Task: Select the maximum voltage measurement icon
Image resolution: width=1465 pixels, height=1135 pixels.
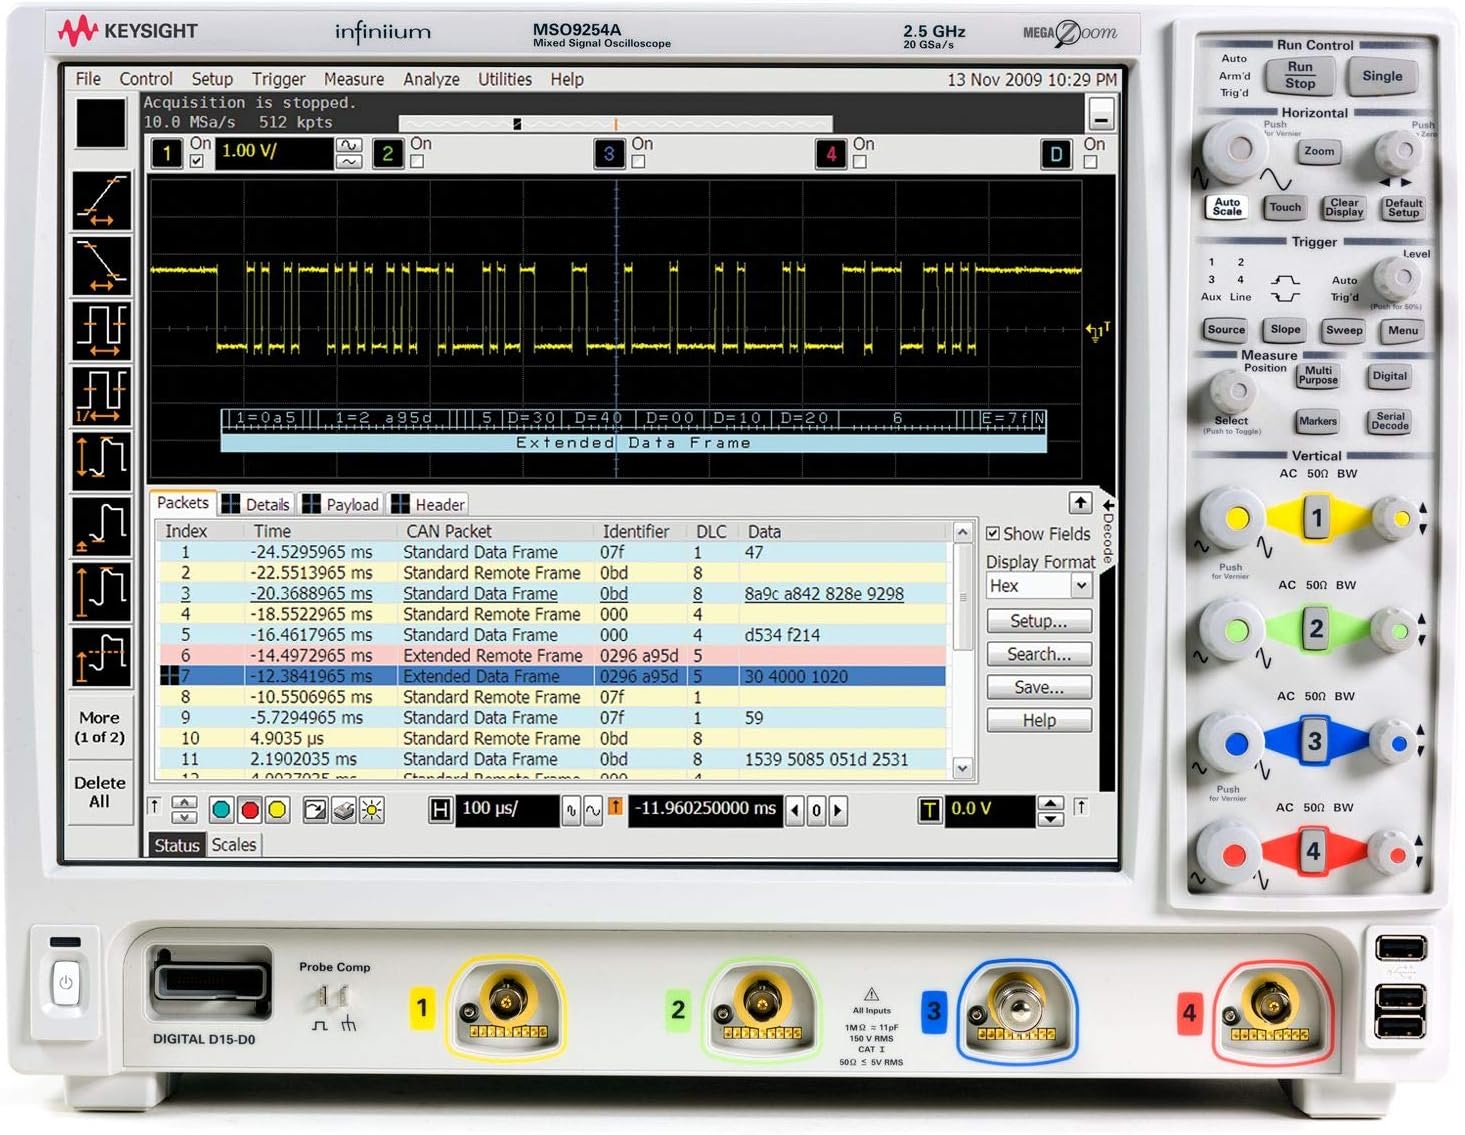Action: click(x=102, y=590)
